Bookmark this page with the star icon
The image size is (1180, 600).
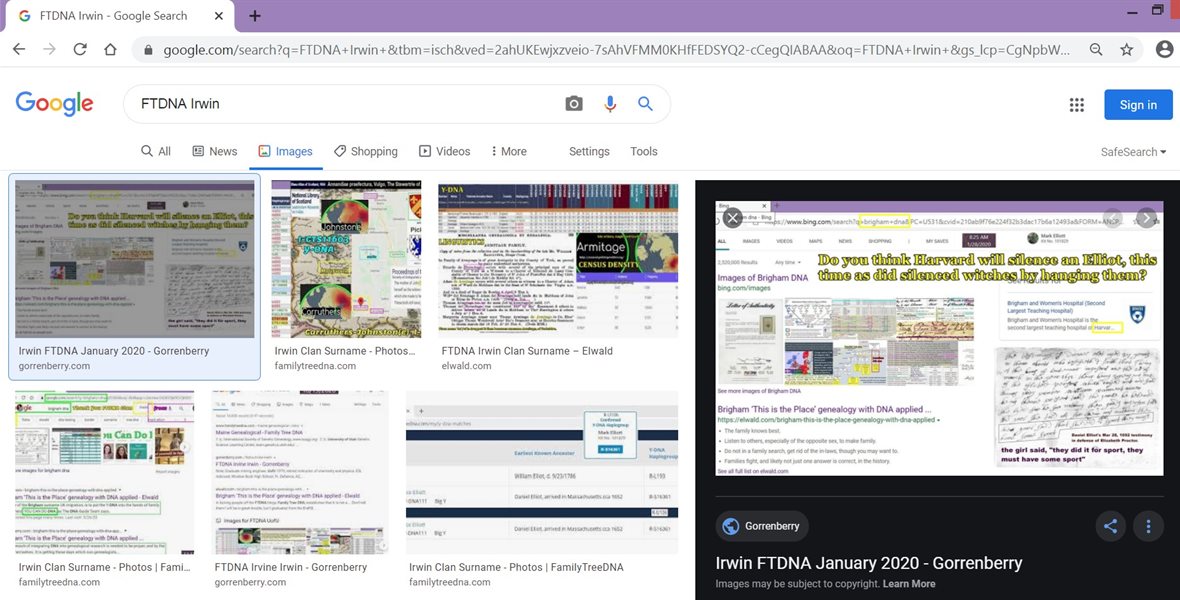pyautogui.click(x=1127, y=49)
